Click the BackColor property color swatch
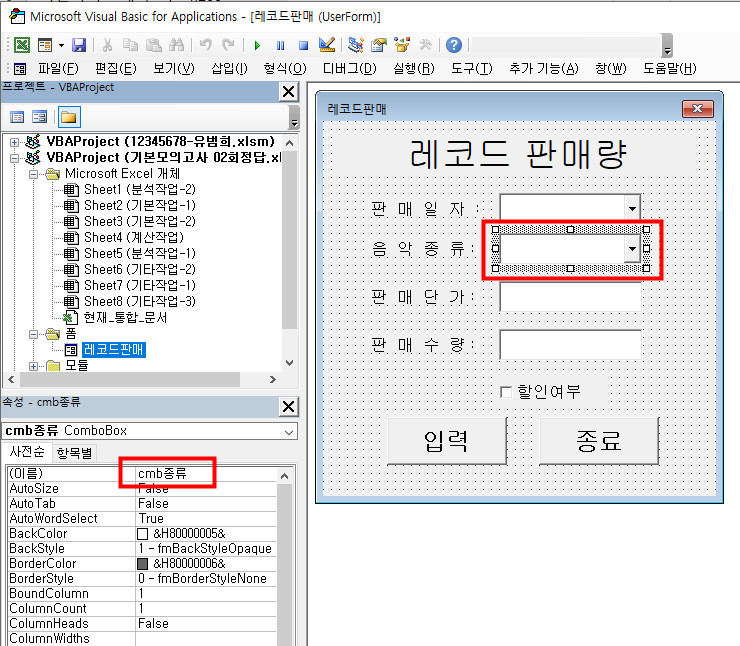Screen dimensions: 740x646 [x=143, y=534]
